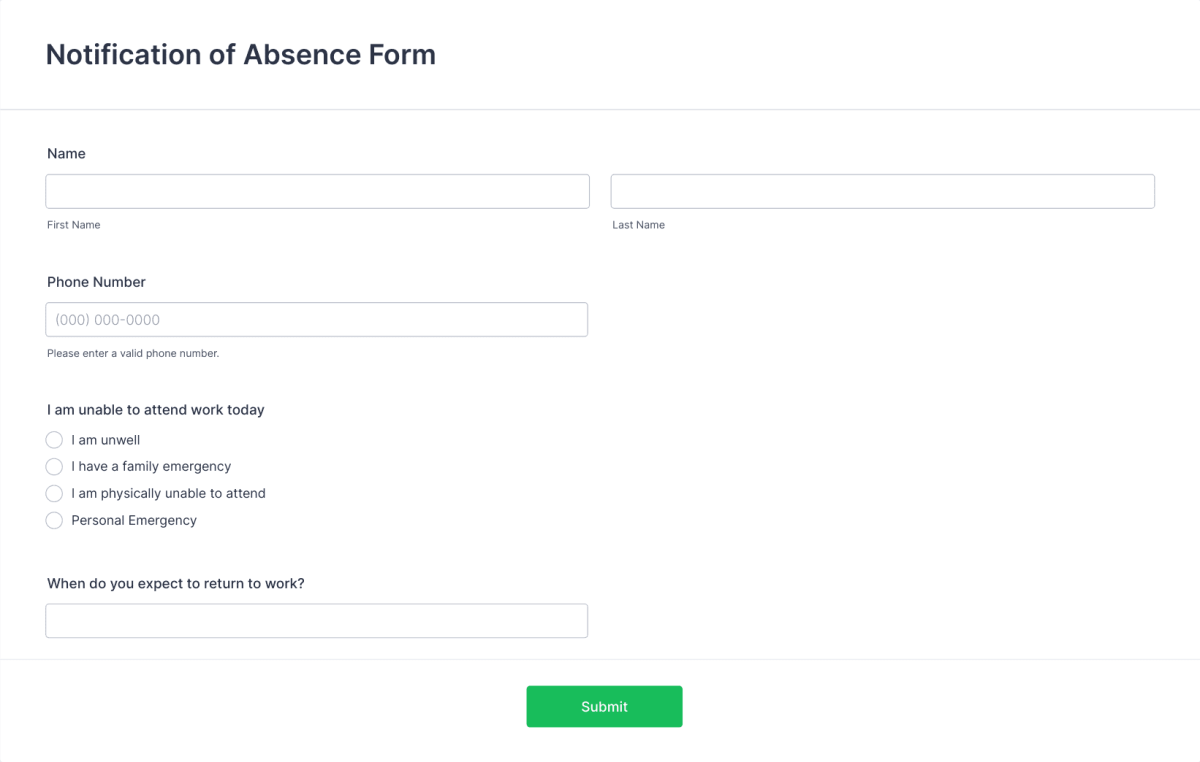1200x762 pixels.
Task: Click the Phone Number input box
Action: (x=316, y=319)
